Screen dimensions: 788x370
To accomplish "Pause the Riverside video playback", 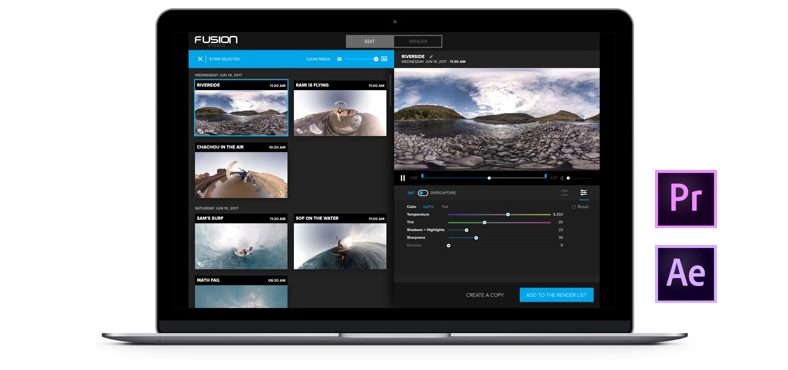I will [x=403, y=178].
